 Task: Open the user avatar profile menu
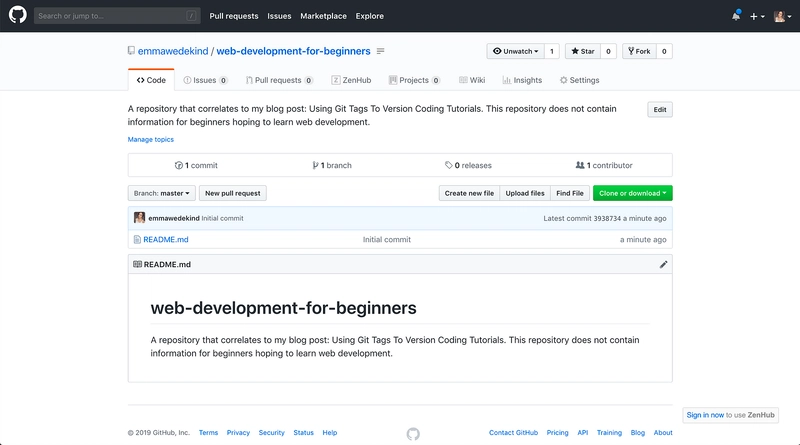click(783, 16)
